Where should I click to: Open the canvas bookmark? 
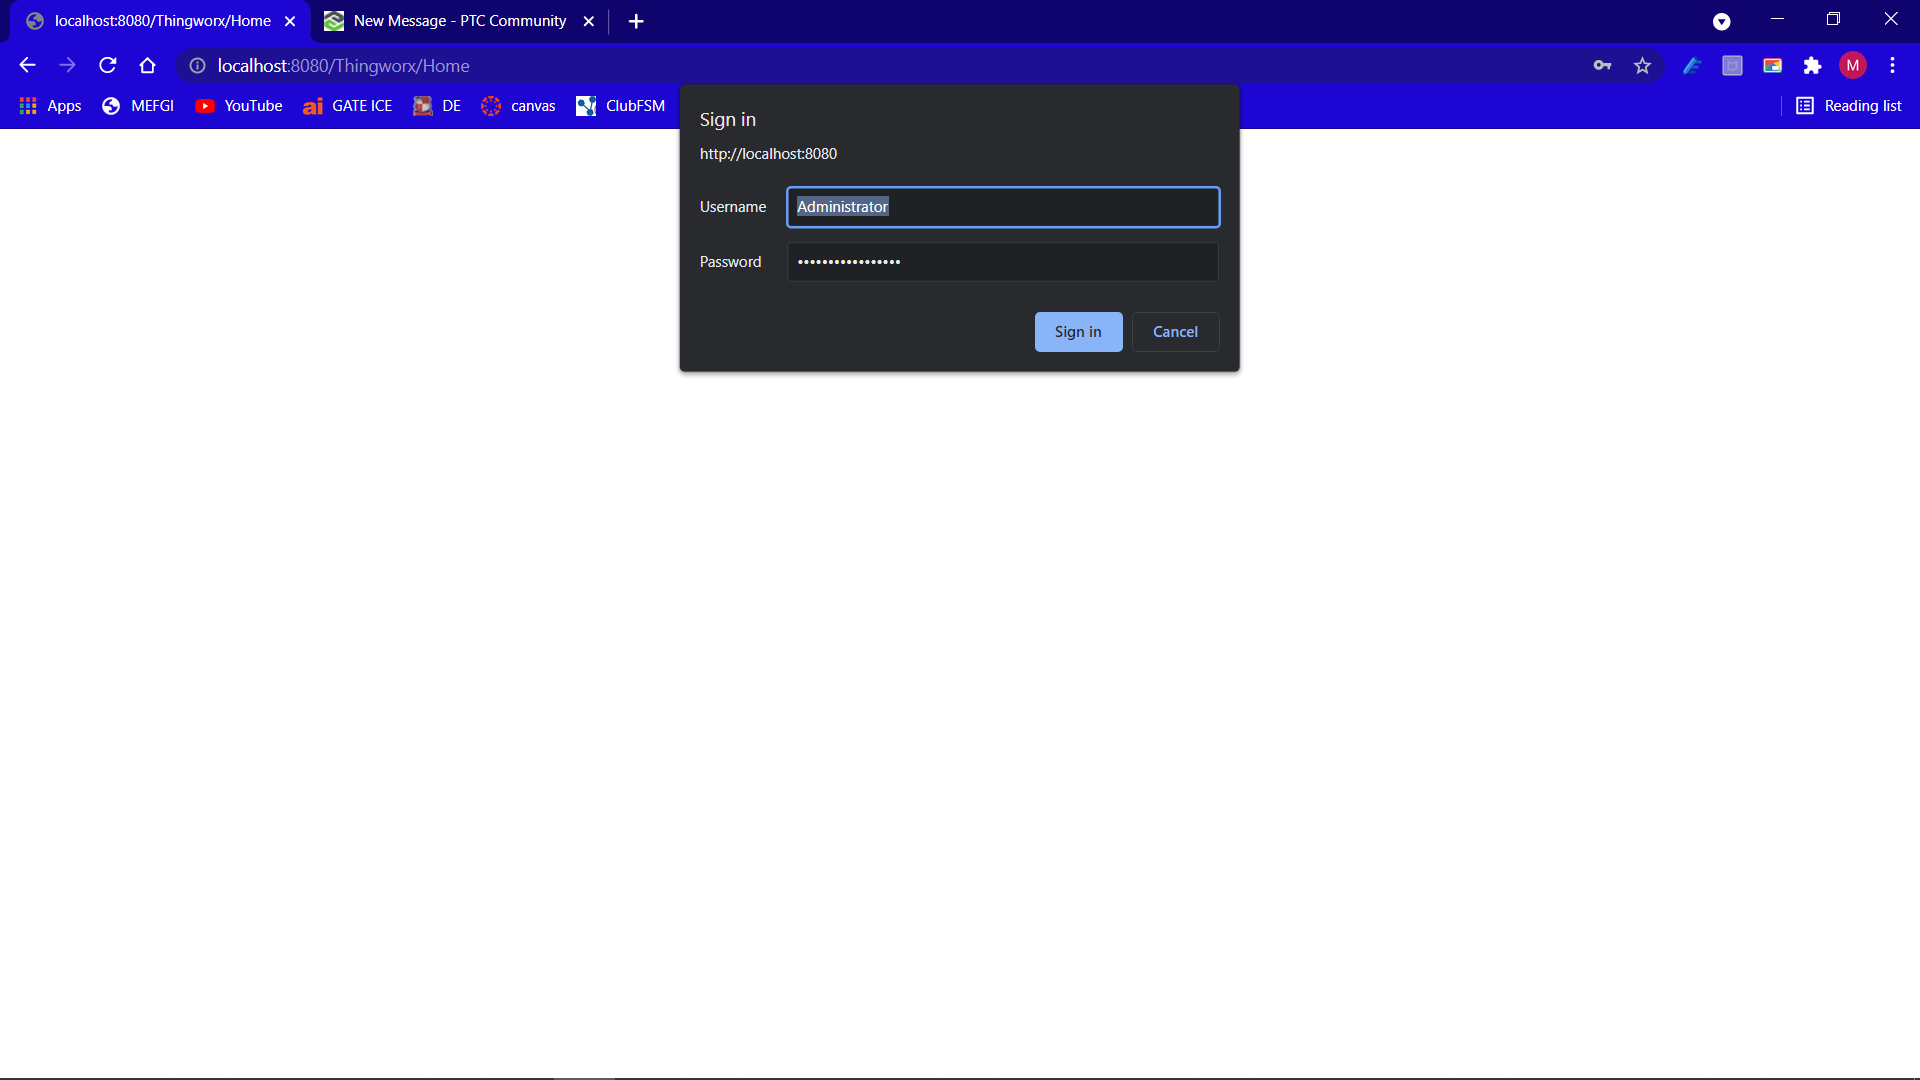point(517,105)
